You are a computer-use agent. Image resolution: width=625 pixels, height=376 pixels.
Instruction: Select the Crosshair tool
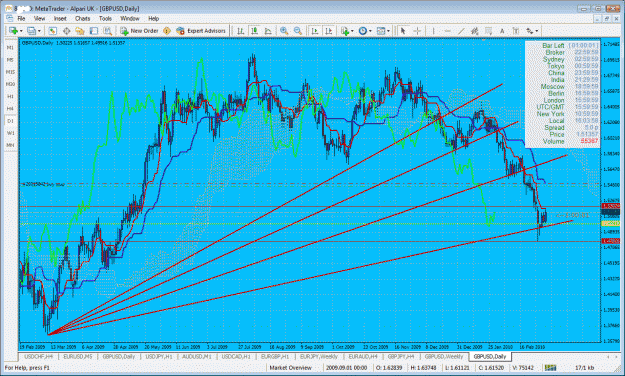[x=417, y=31]
